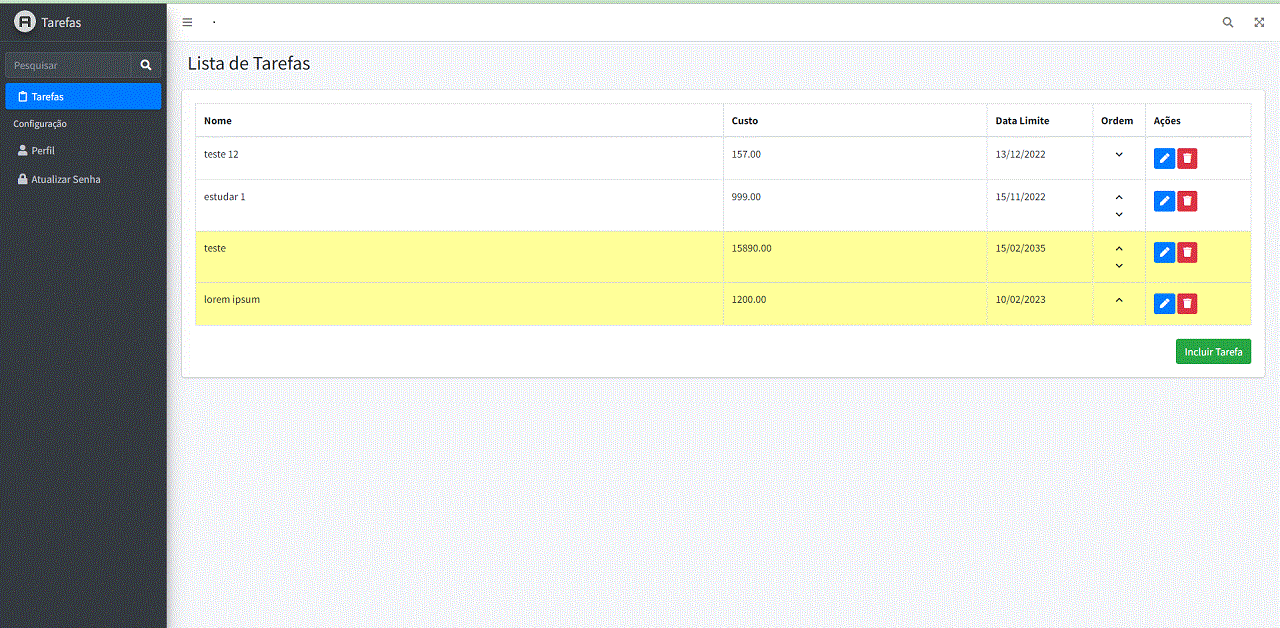Delete the 'lorem ipsum' task

[x=1187, y=303]
